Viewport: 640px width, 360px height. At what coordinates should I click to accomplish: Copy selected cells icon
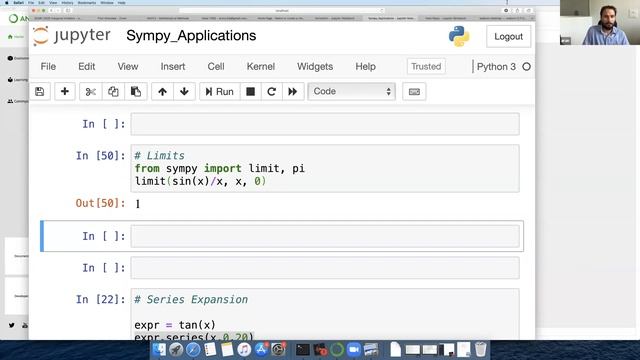113,91
